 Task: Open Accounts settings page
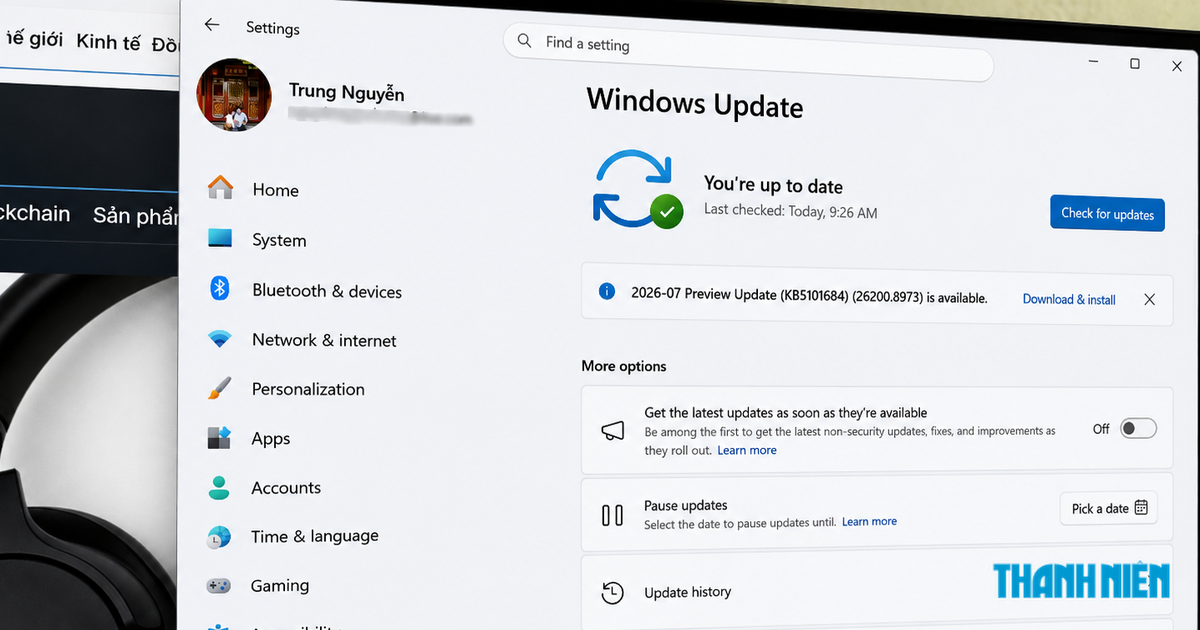[286, 488]
